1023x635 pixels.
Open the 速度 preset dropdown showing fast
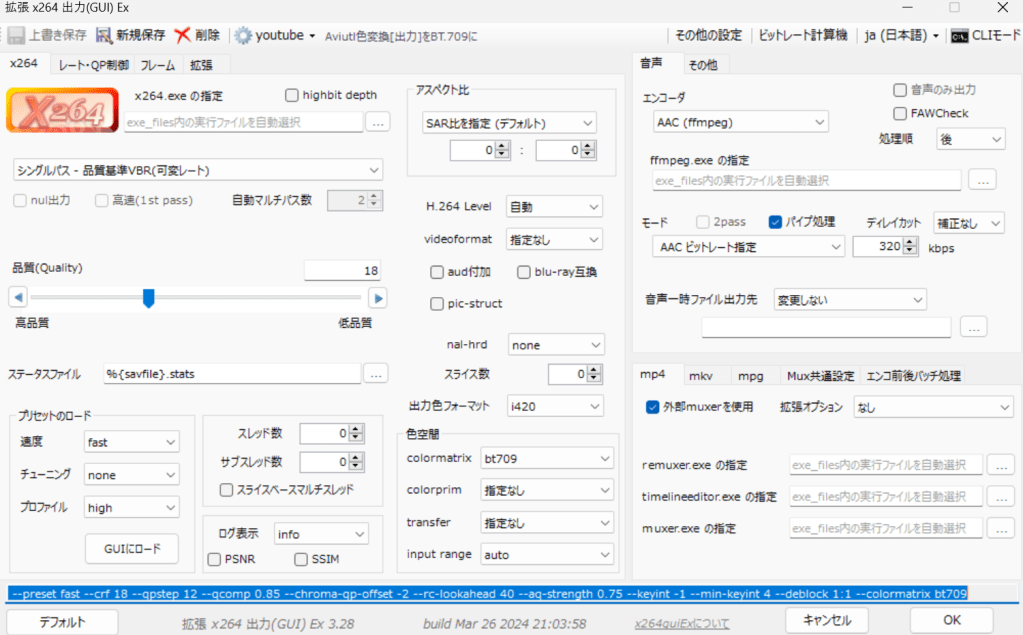(131, 441)
